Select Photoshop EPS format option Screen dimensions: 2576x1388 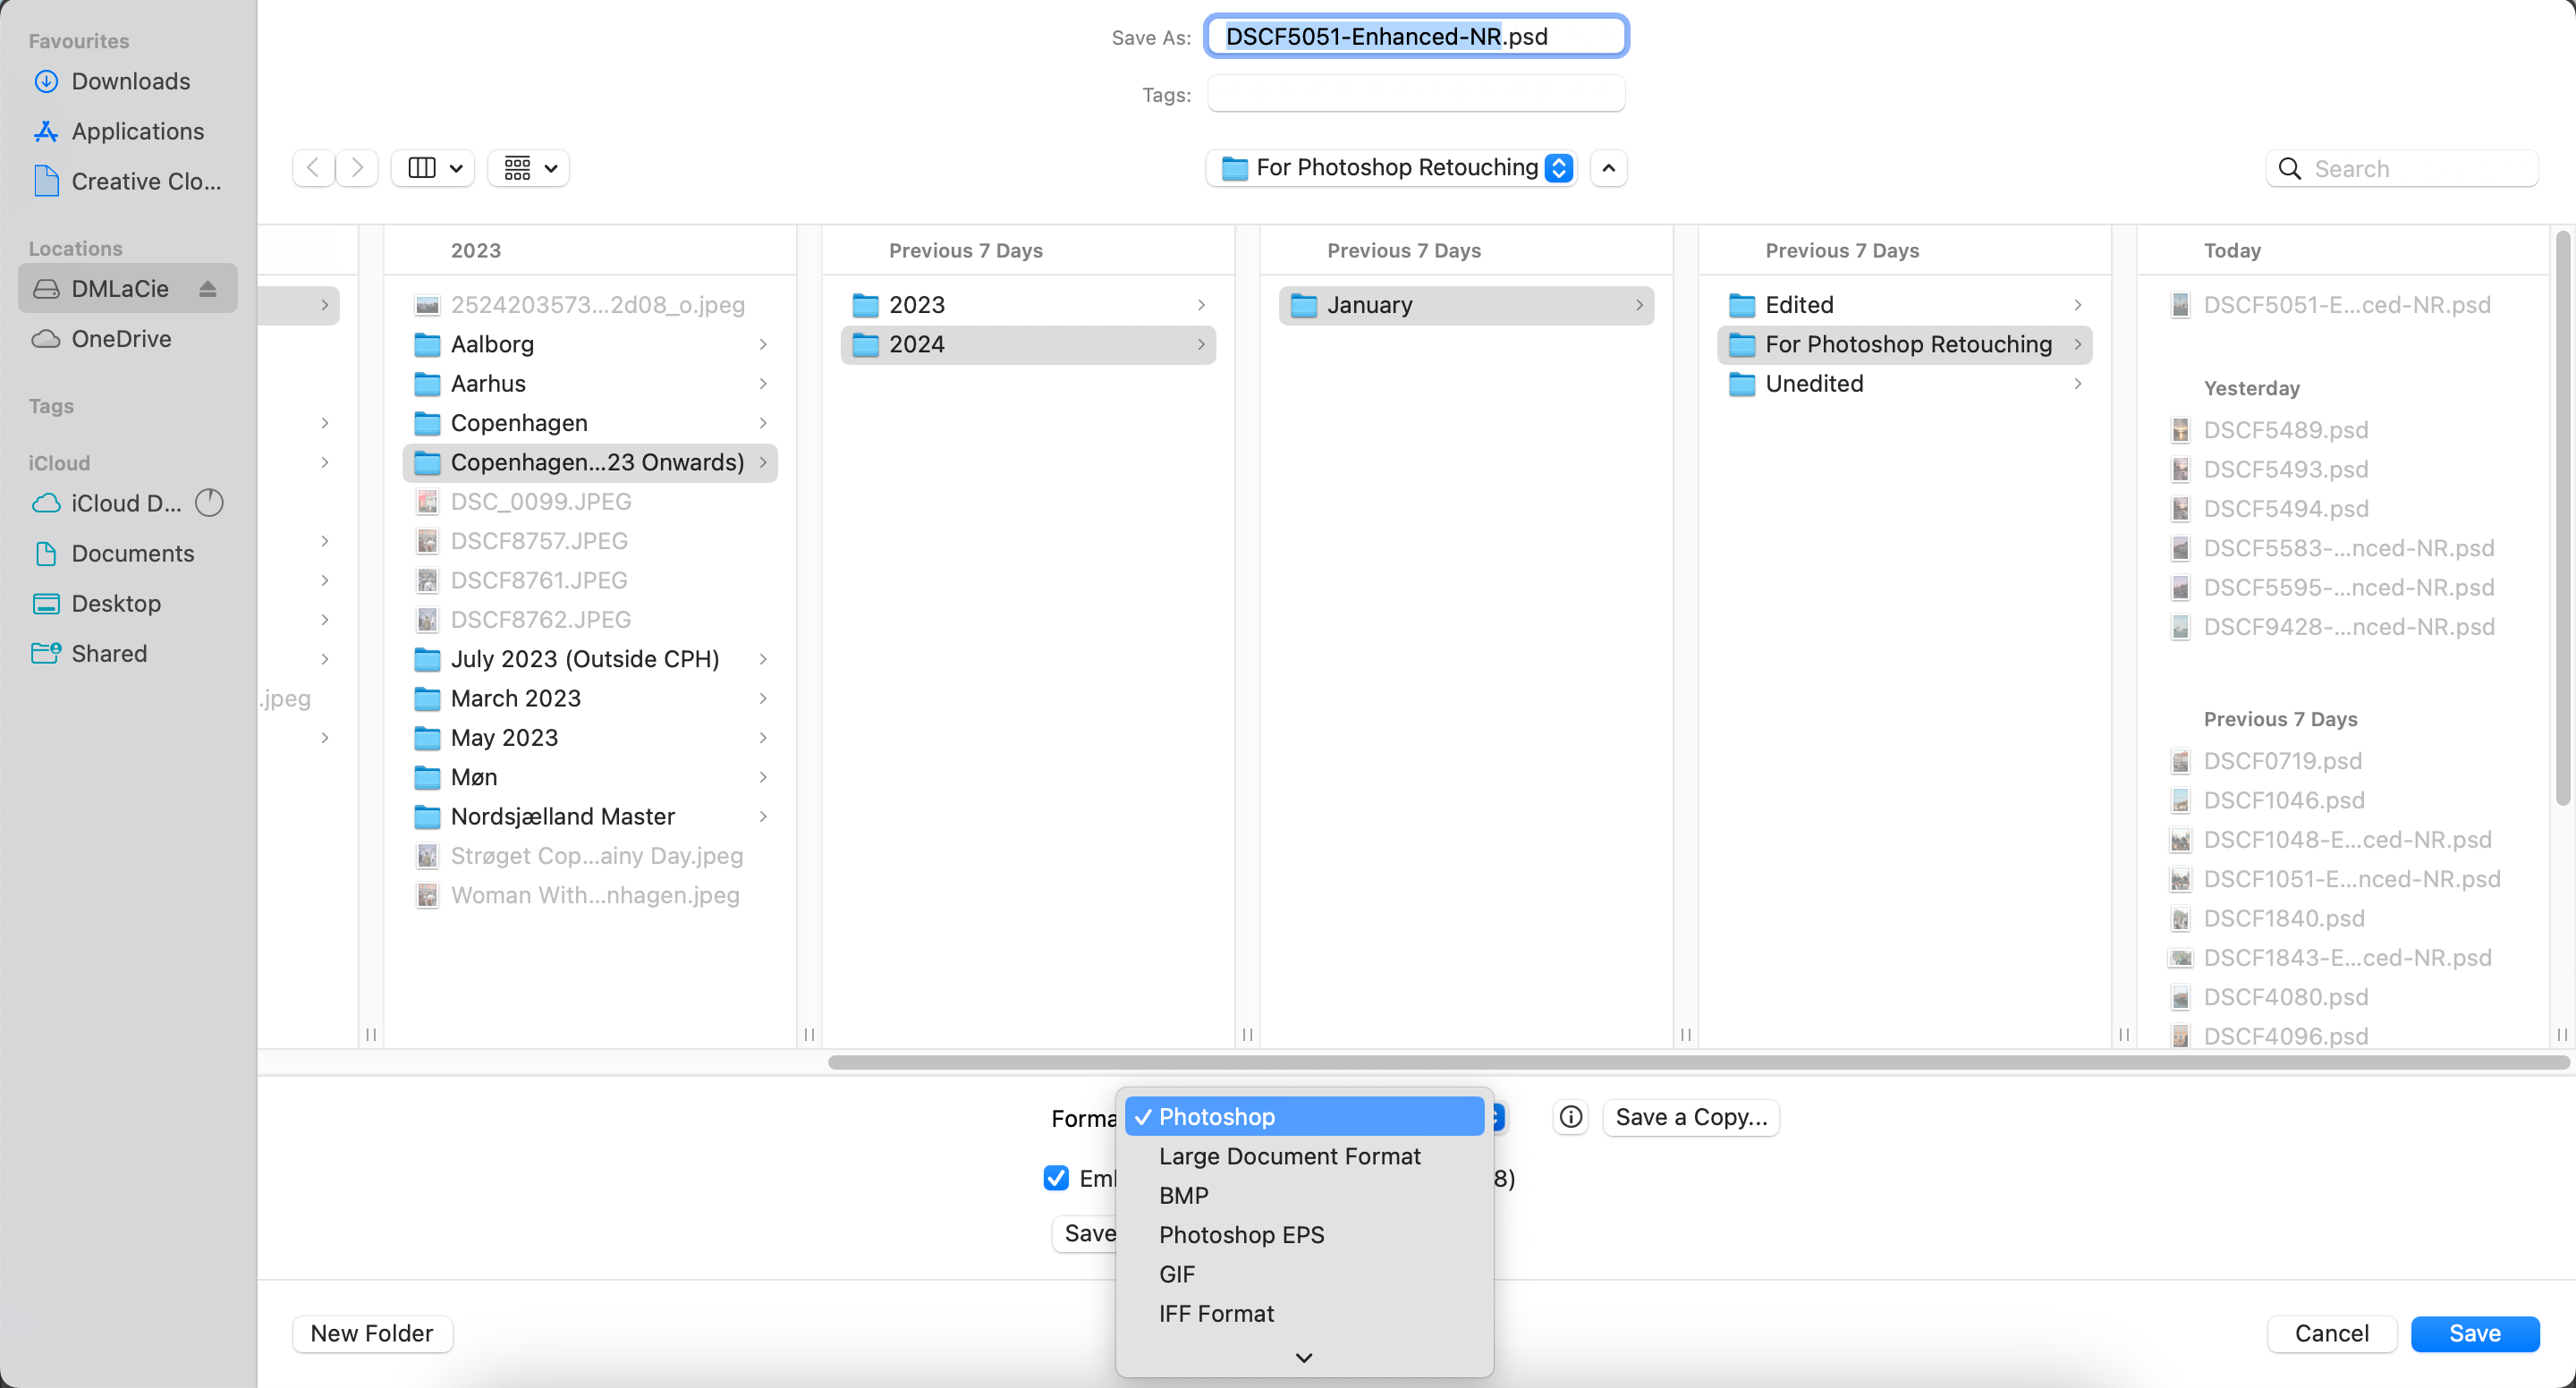coord(1241,1235)
